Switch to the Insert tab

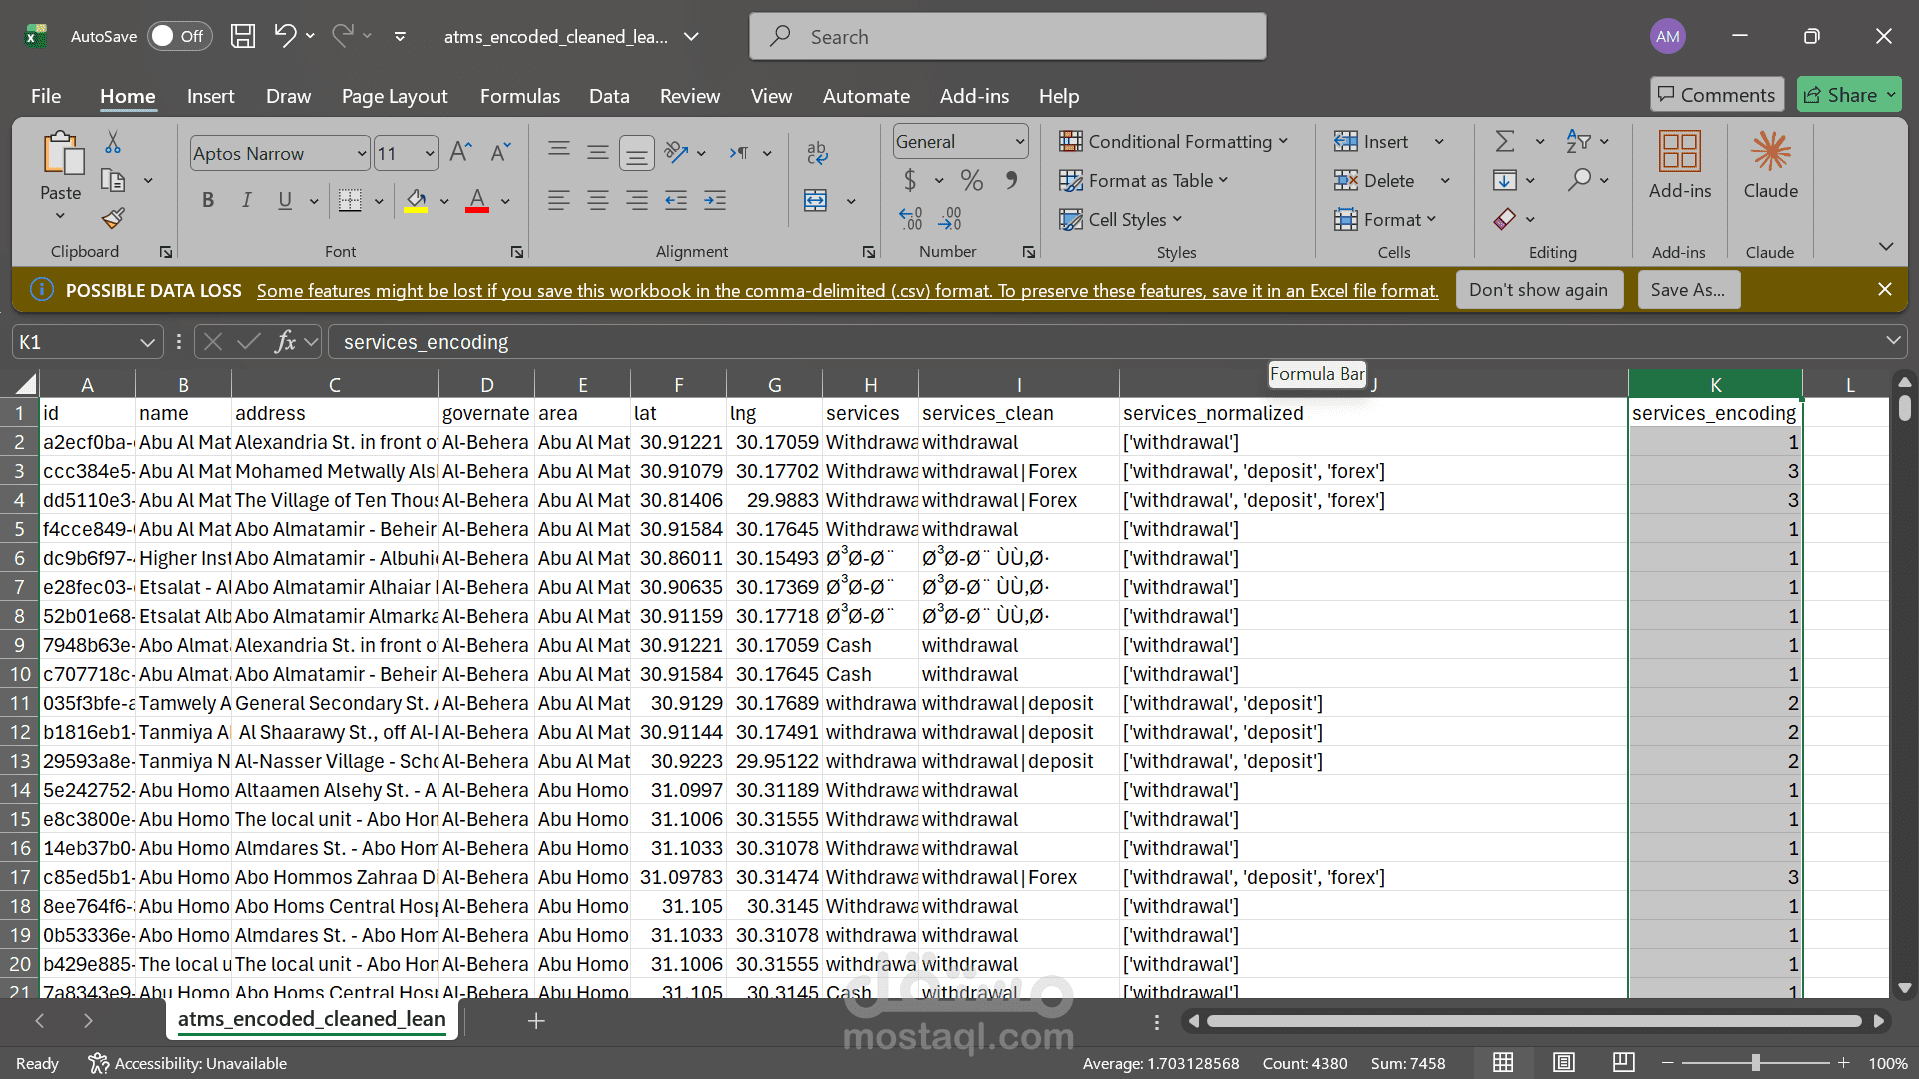tap(210, 96)
